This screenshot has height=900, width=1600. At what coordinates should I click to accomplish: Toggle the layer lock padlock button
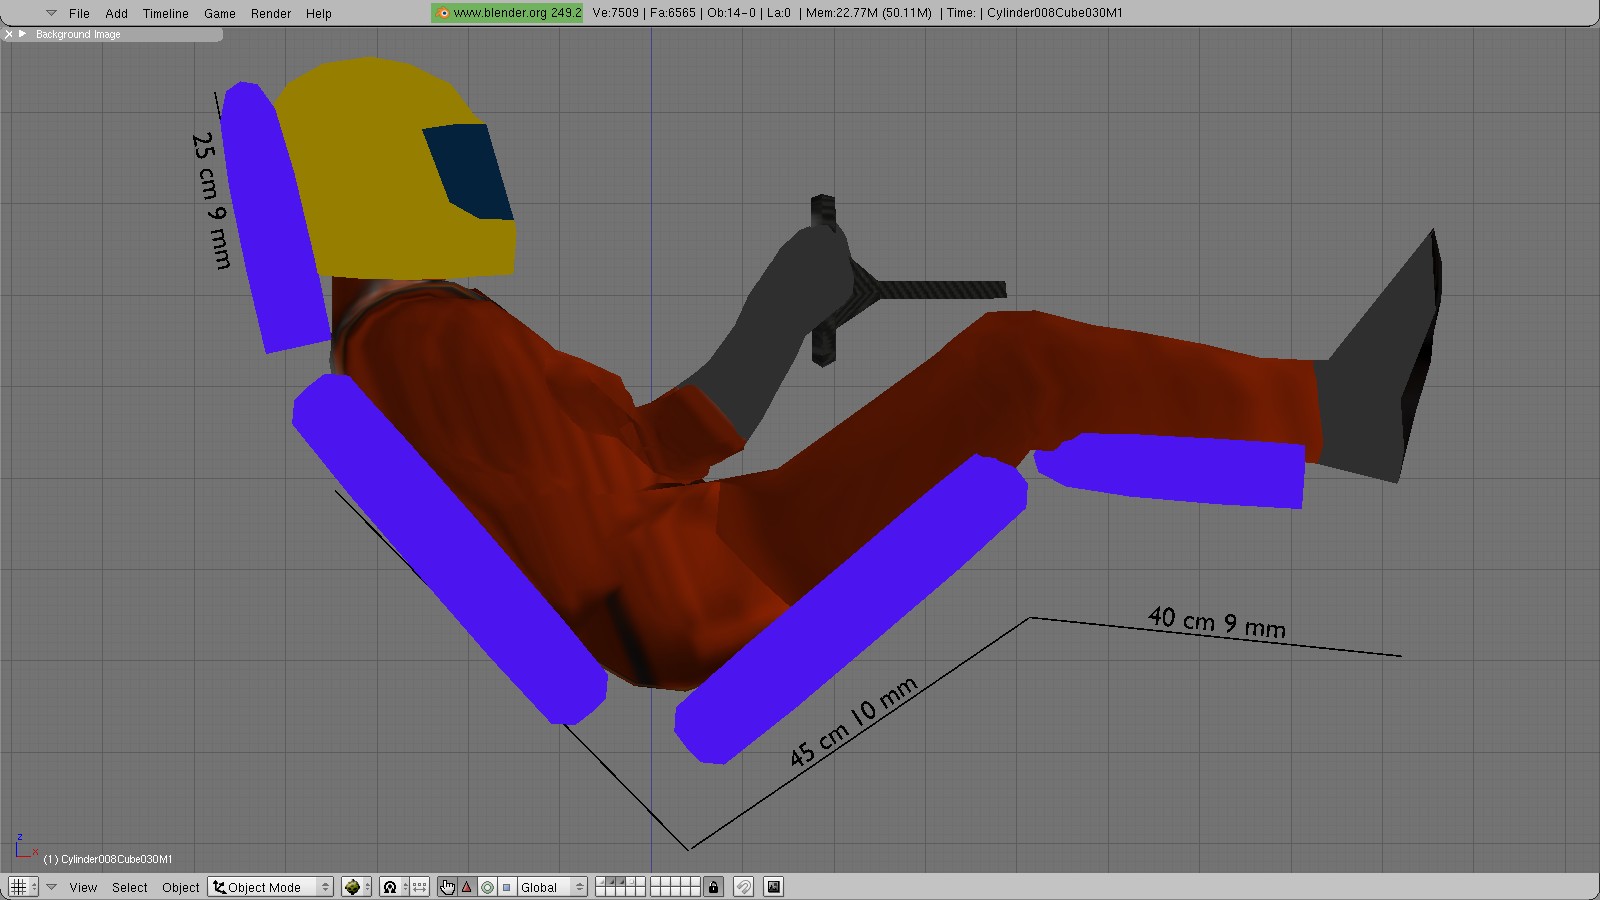(713, 887)
